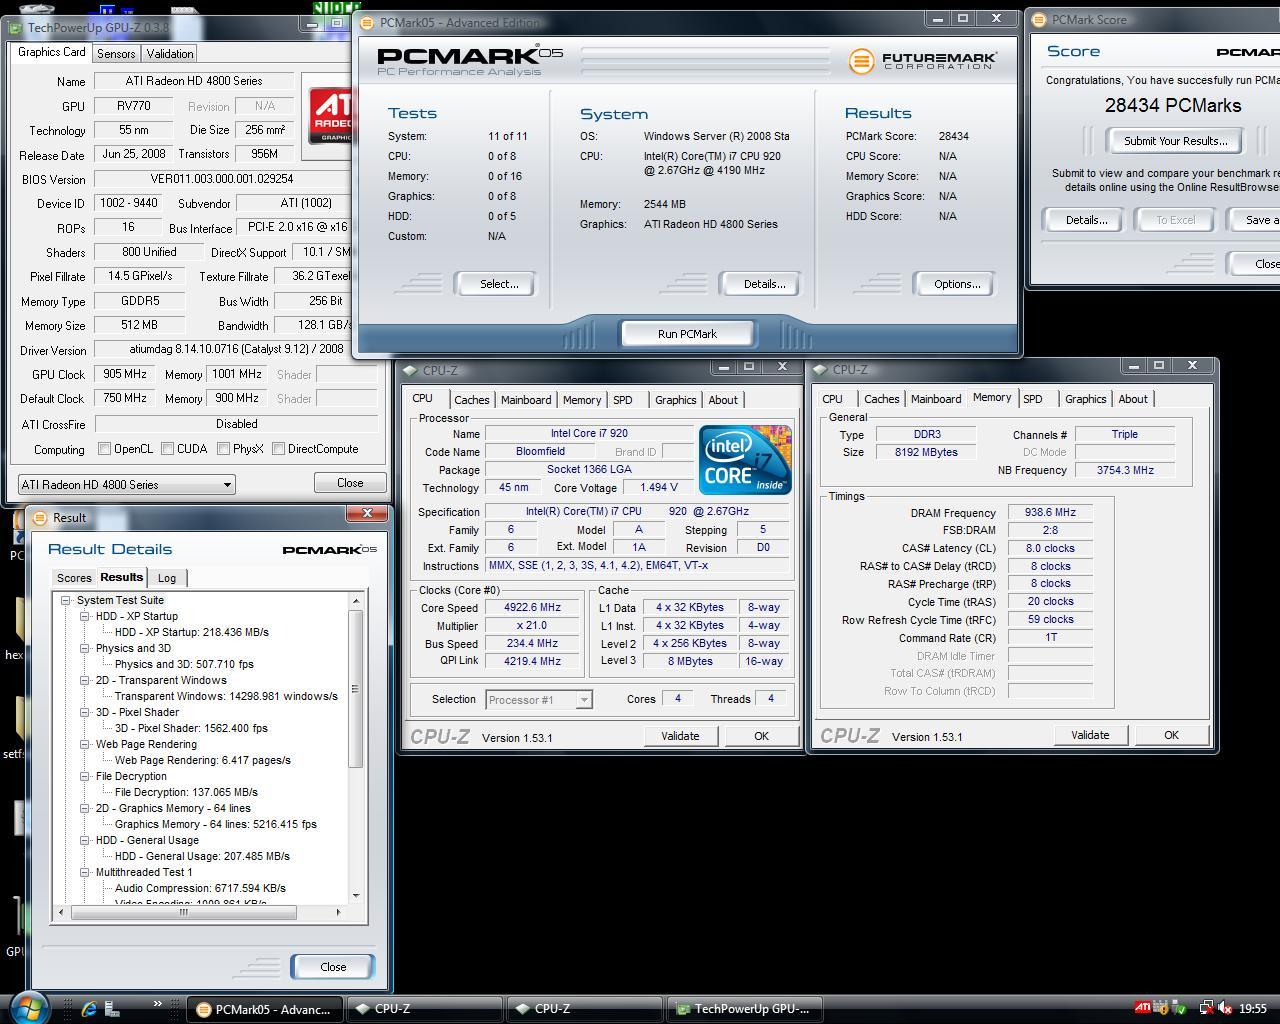Select the Audio Compression result row
1280x1024 pixels.
(200, 888)
